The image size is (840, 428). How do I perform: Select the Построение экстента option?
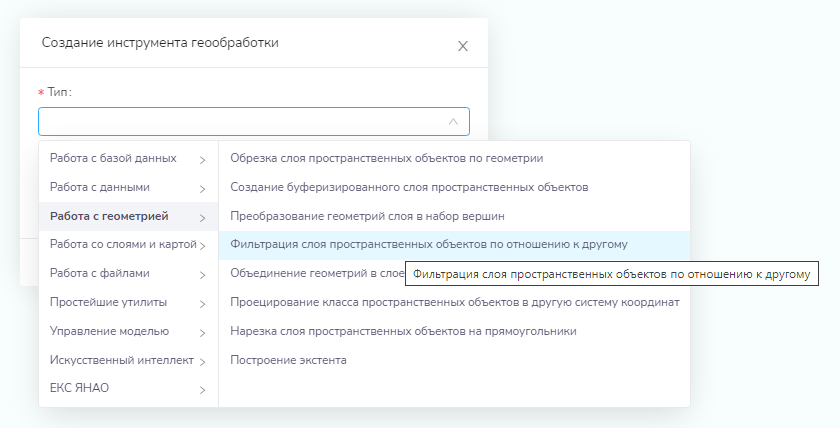(x=288, y=360)
